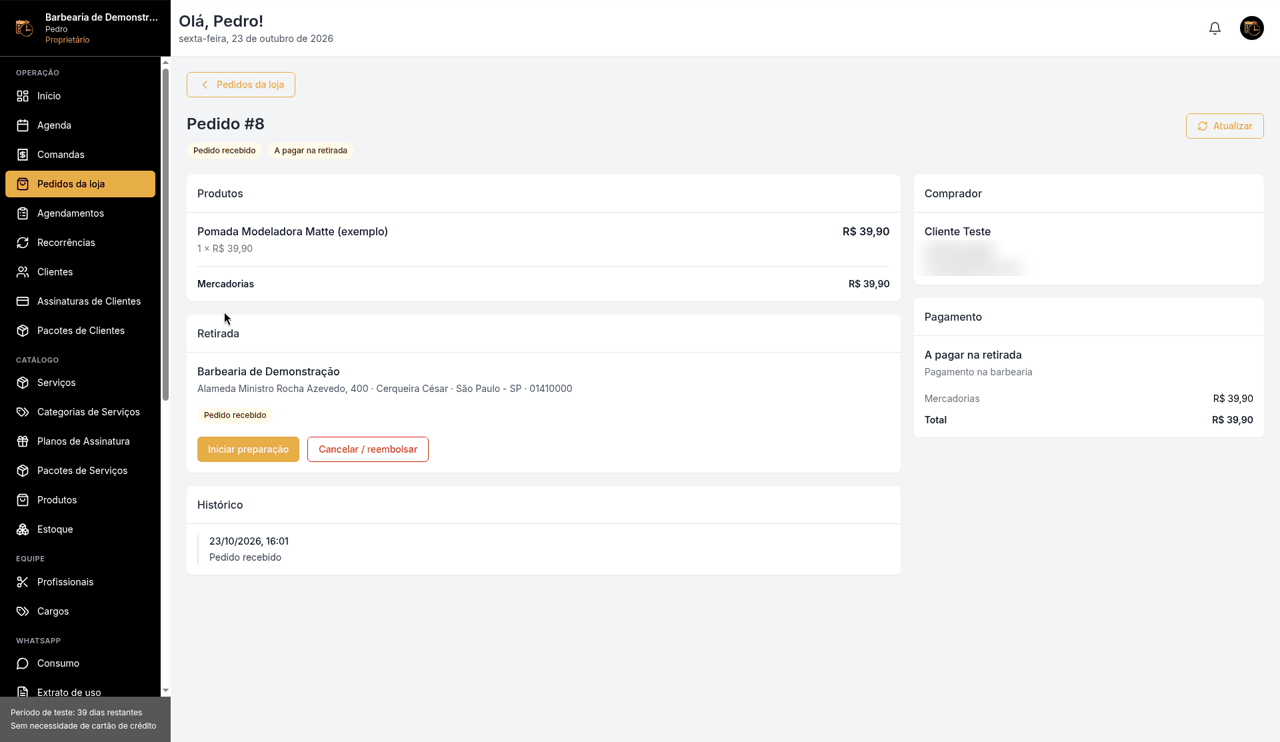
Task: Click the pickup address line
Action: pos(385,389)
